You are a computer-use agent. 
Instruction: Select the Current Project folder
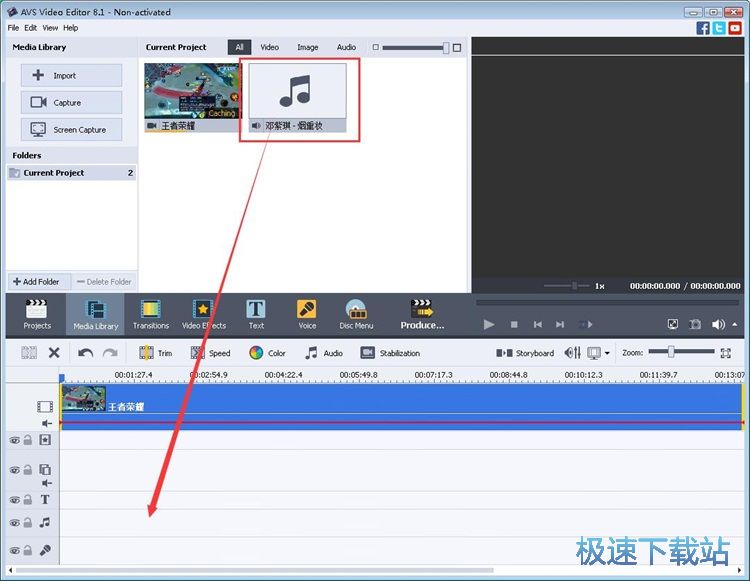click(x=72, y=173)
